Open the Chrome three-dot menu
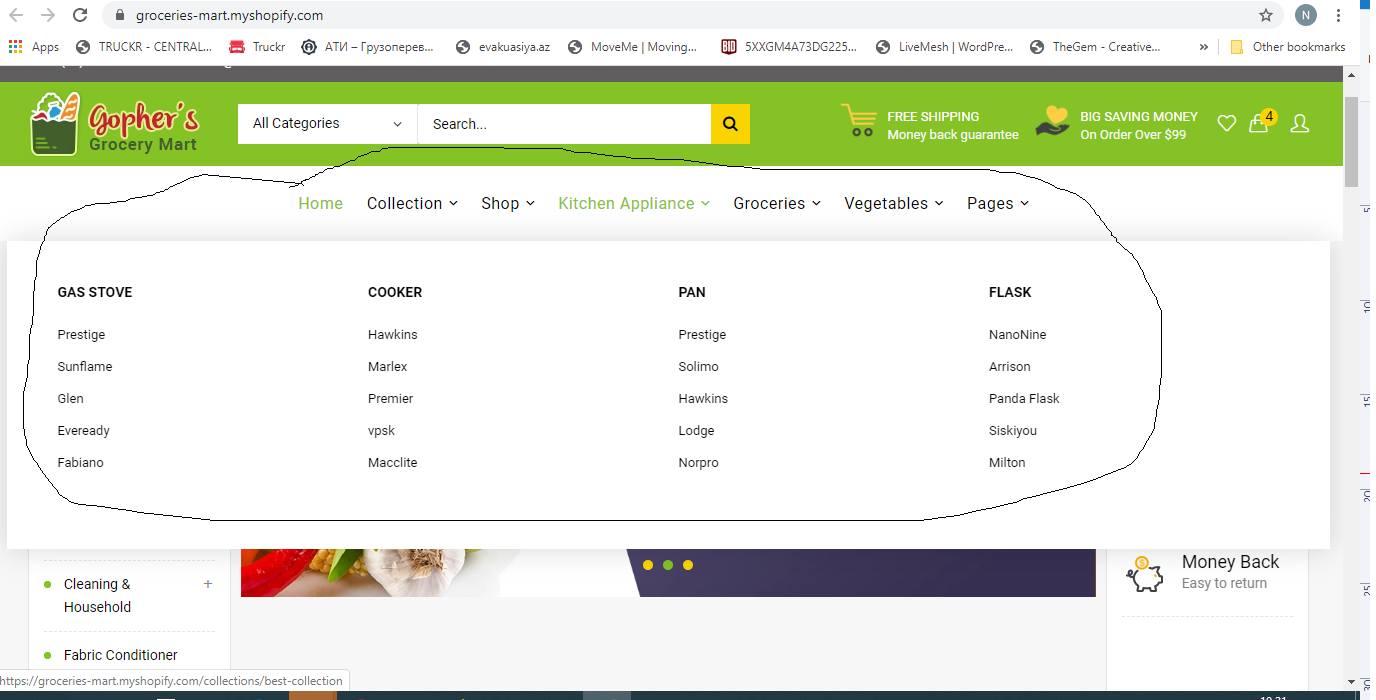Viewport: 1376px width, 700px height. coord(1338,15)
